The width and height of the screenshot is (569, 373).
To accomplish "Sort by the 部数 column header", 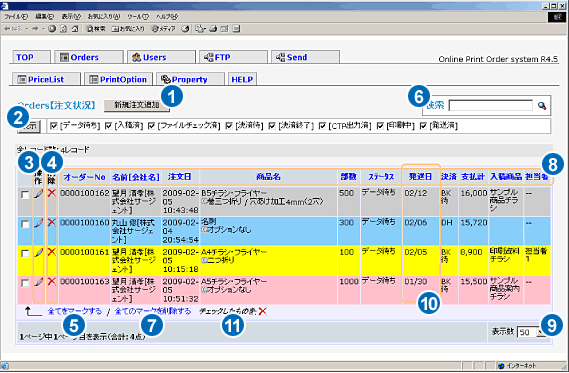I will (x=348, y=177).
